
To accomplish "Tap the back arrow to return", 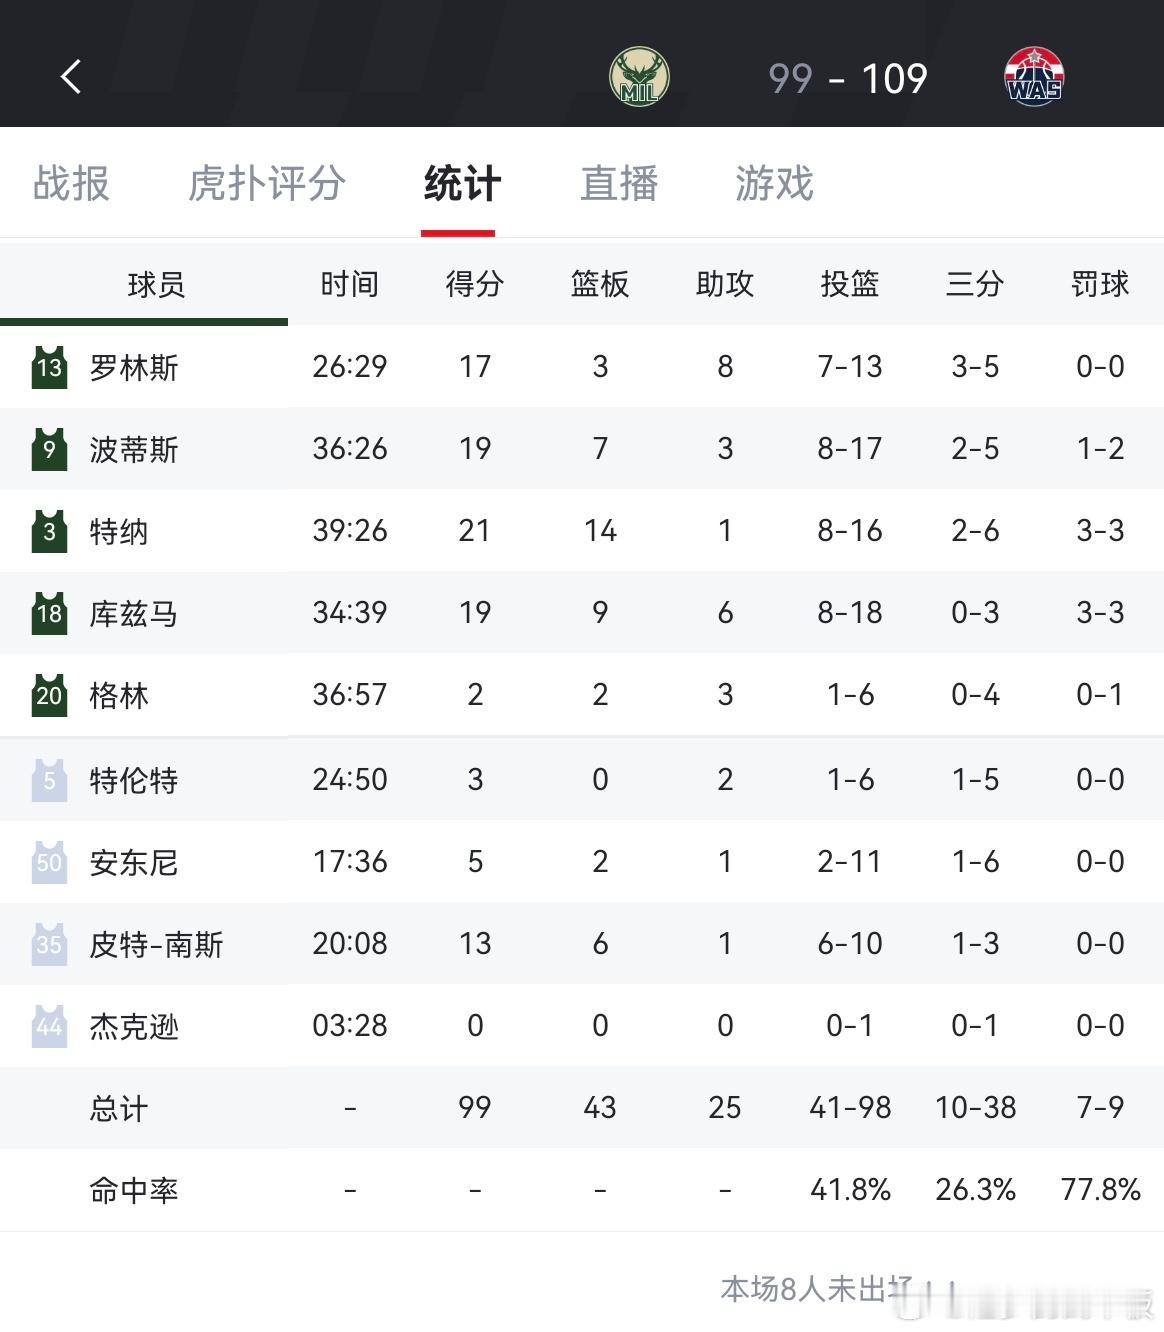I will [x=70, y=75].
